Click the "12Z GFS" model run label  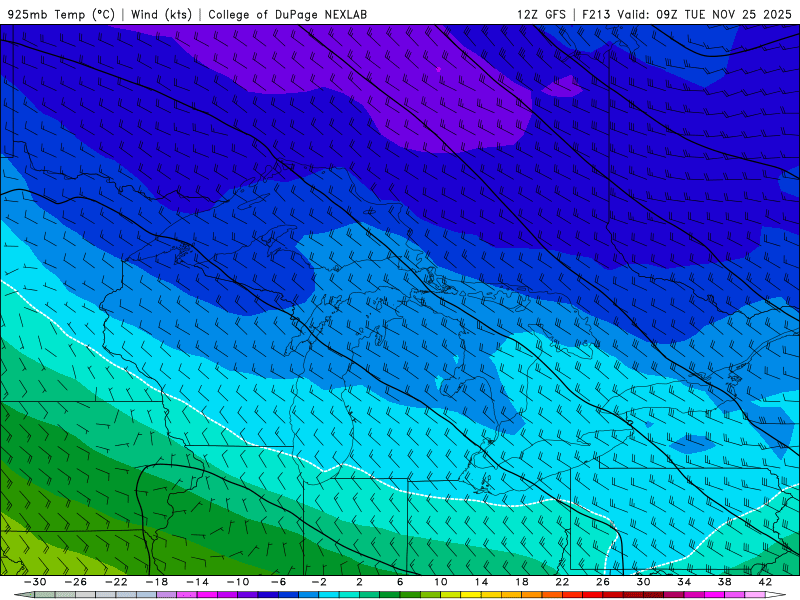[x=541, y=14]
